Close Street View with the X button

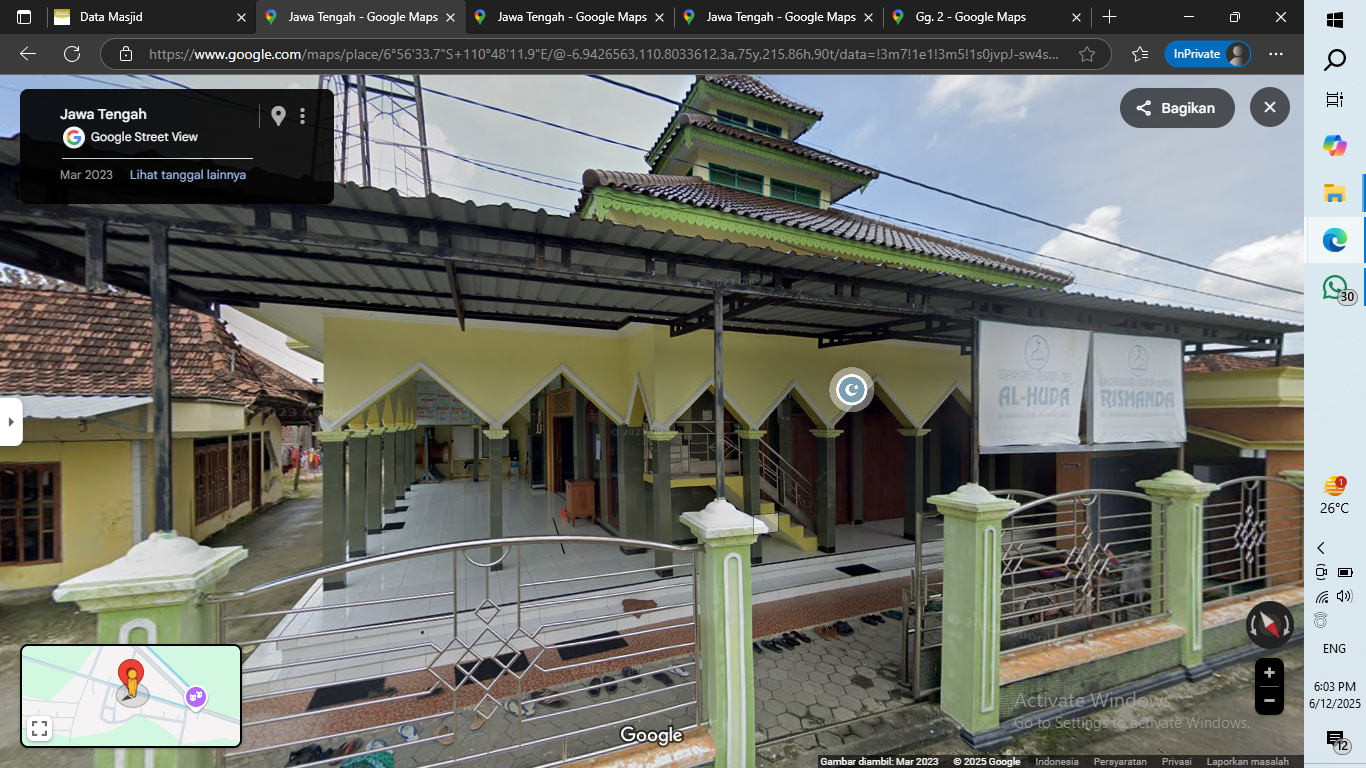(x=1269, y=108)
